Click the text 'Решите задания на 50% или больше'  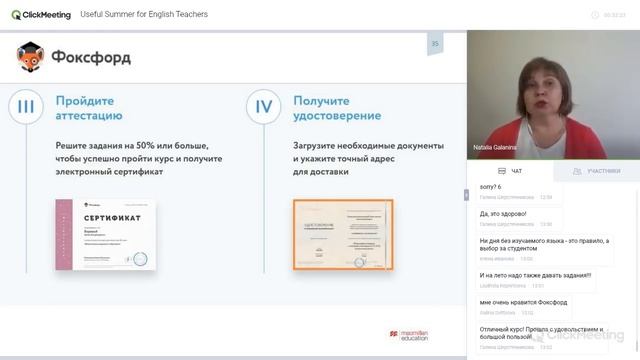(132, 146)
